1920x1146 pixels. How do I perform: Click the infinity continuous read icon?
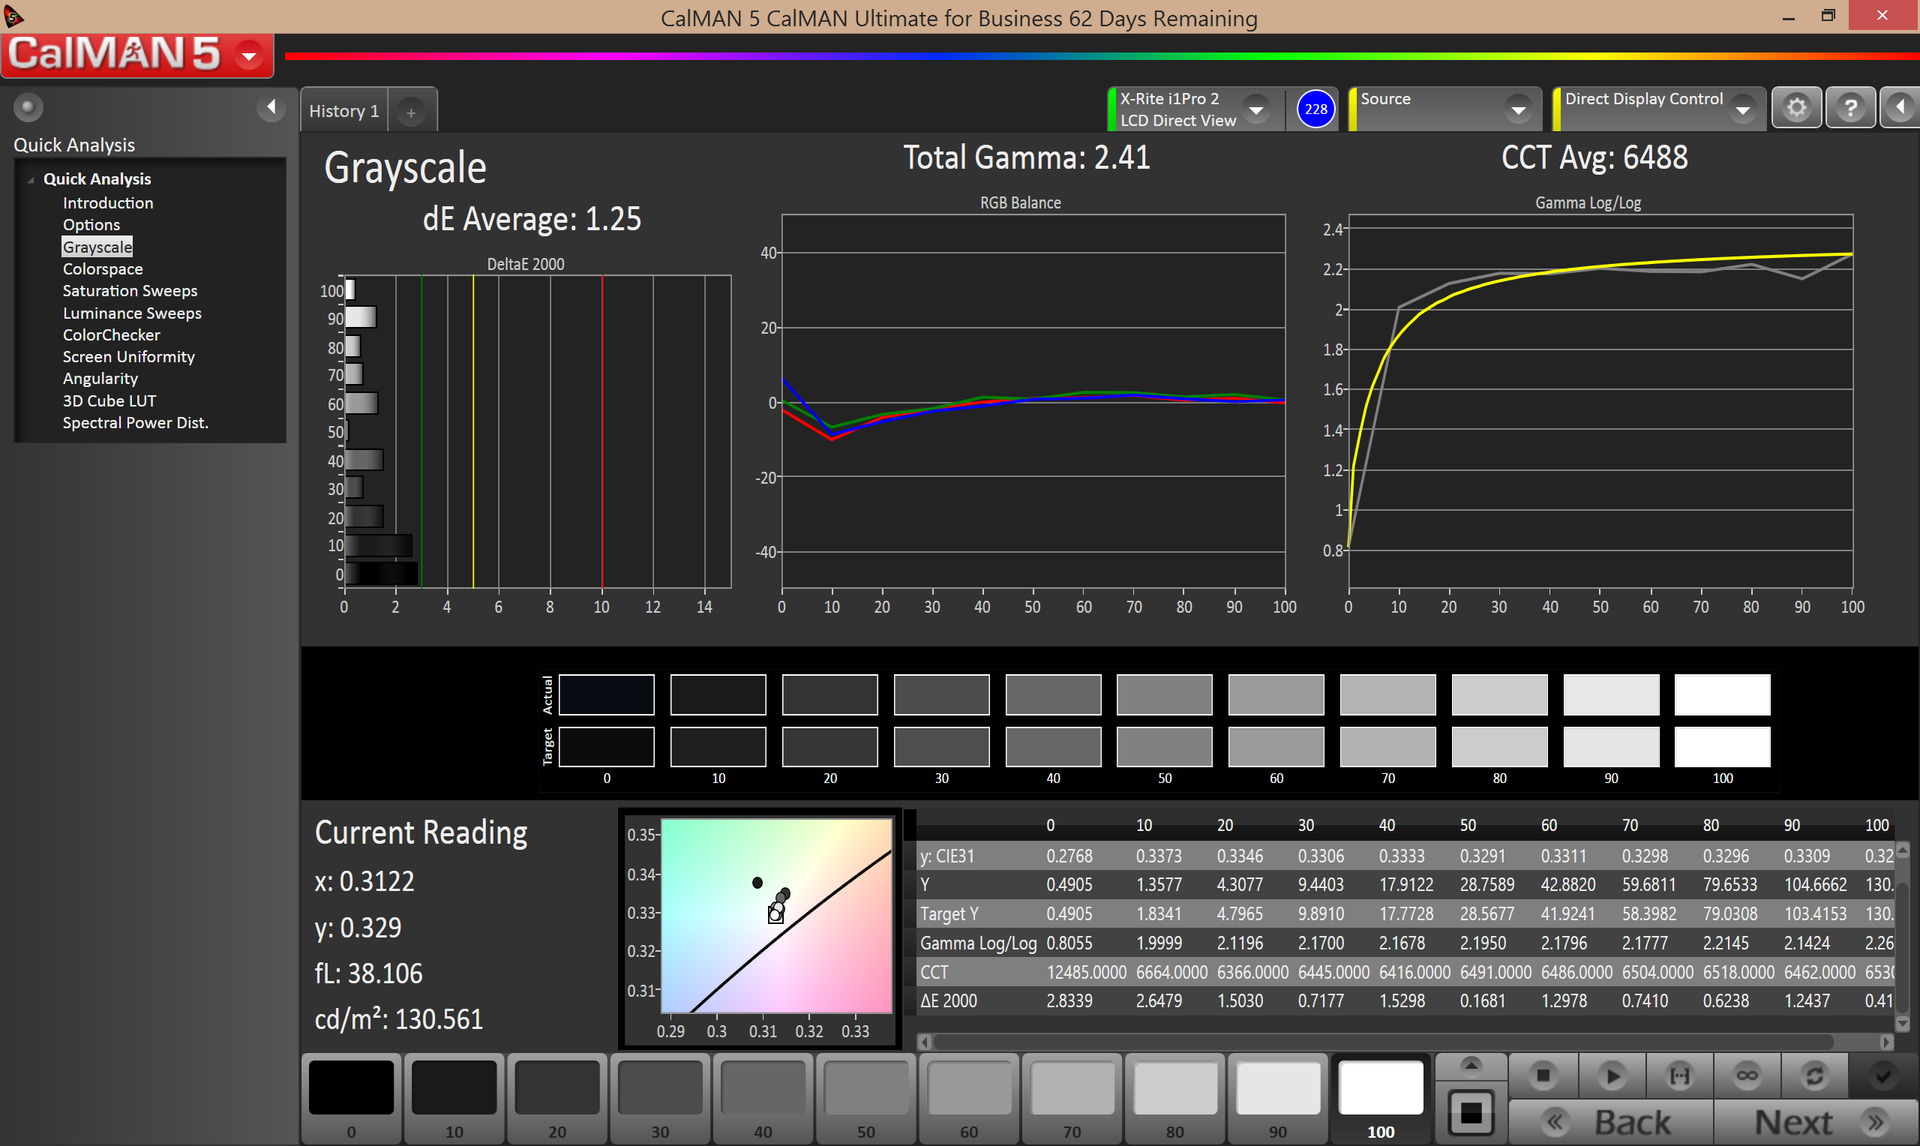(1747, 1076)
